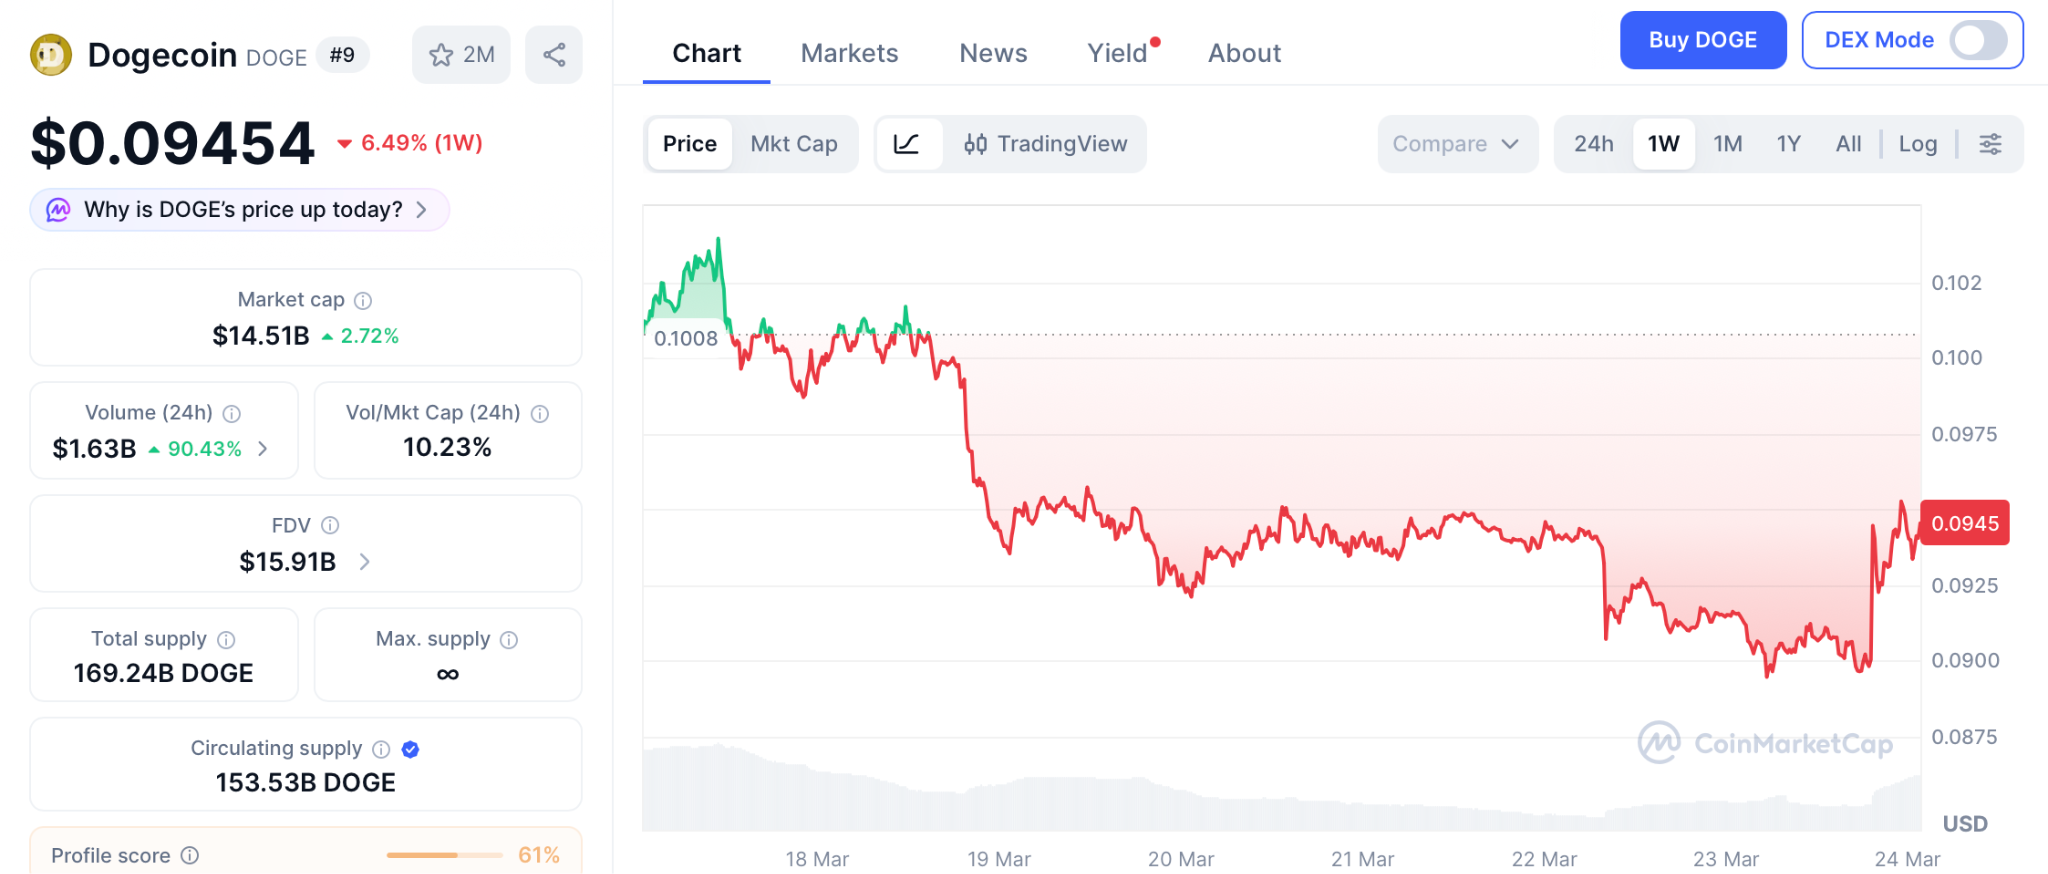Click the star watchlist icon
Viewport: 2048px width, 874px height.
[x=441, y=55]
